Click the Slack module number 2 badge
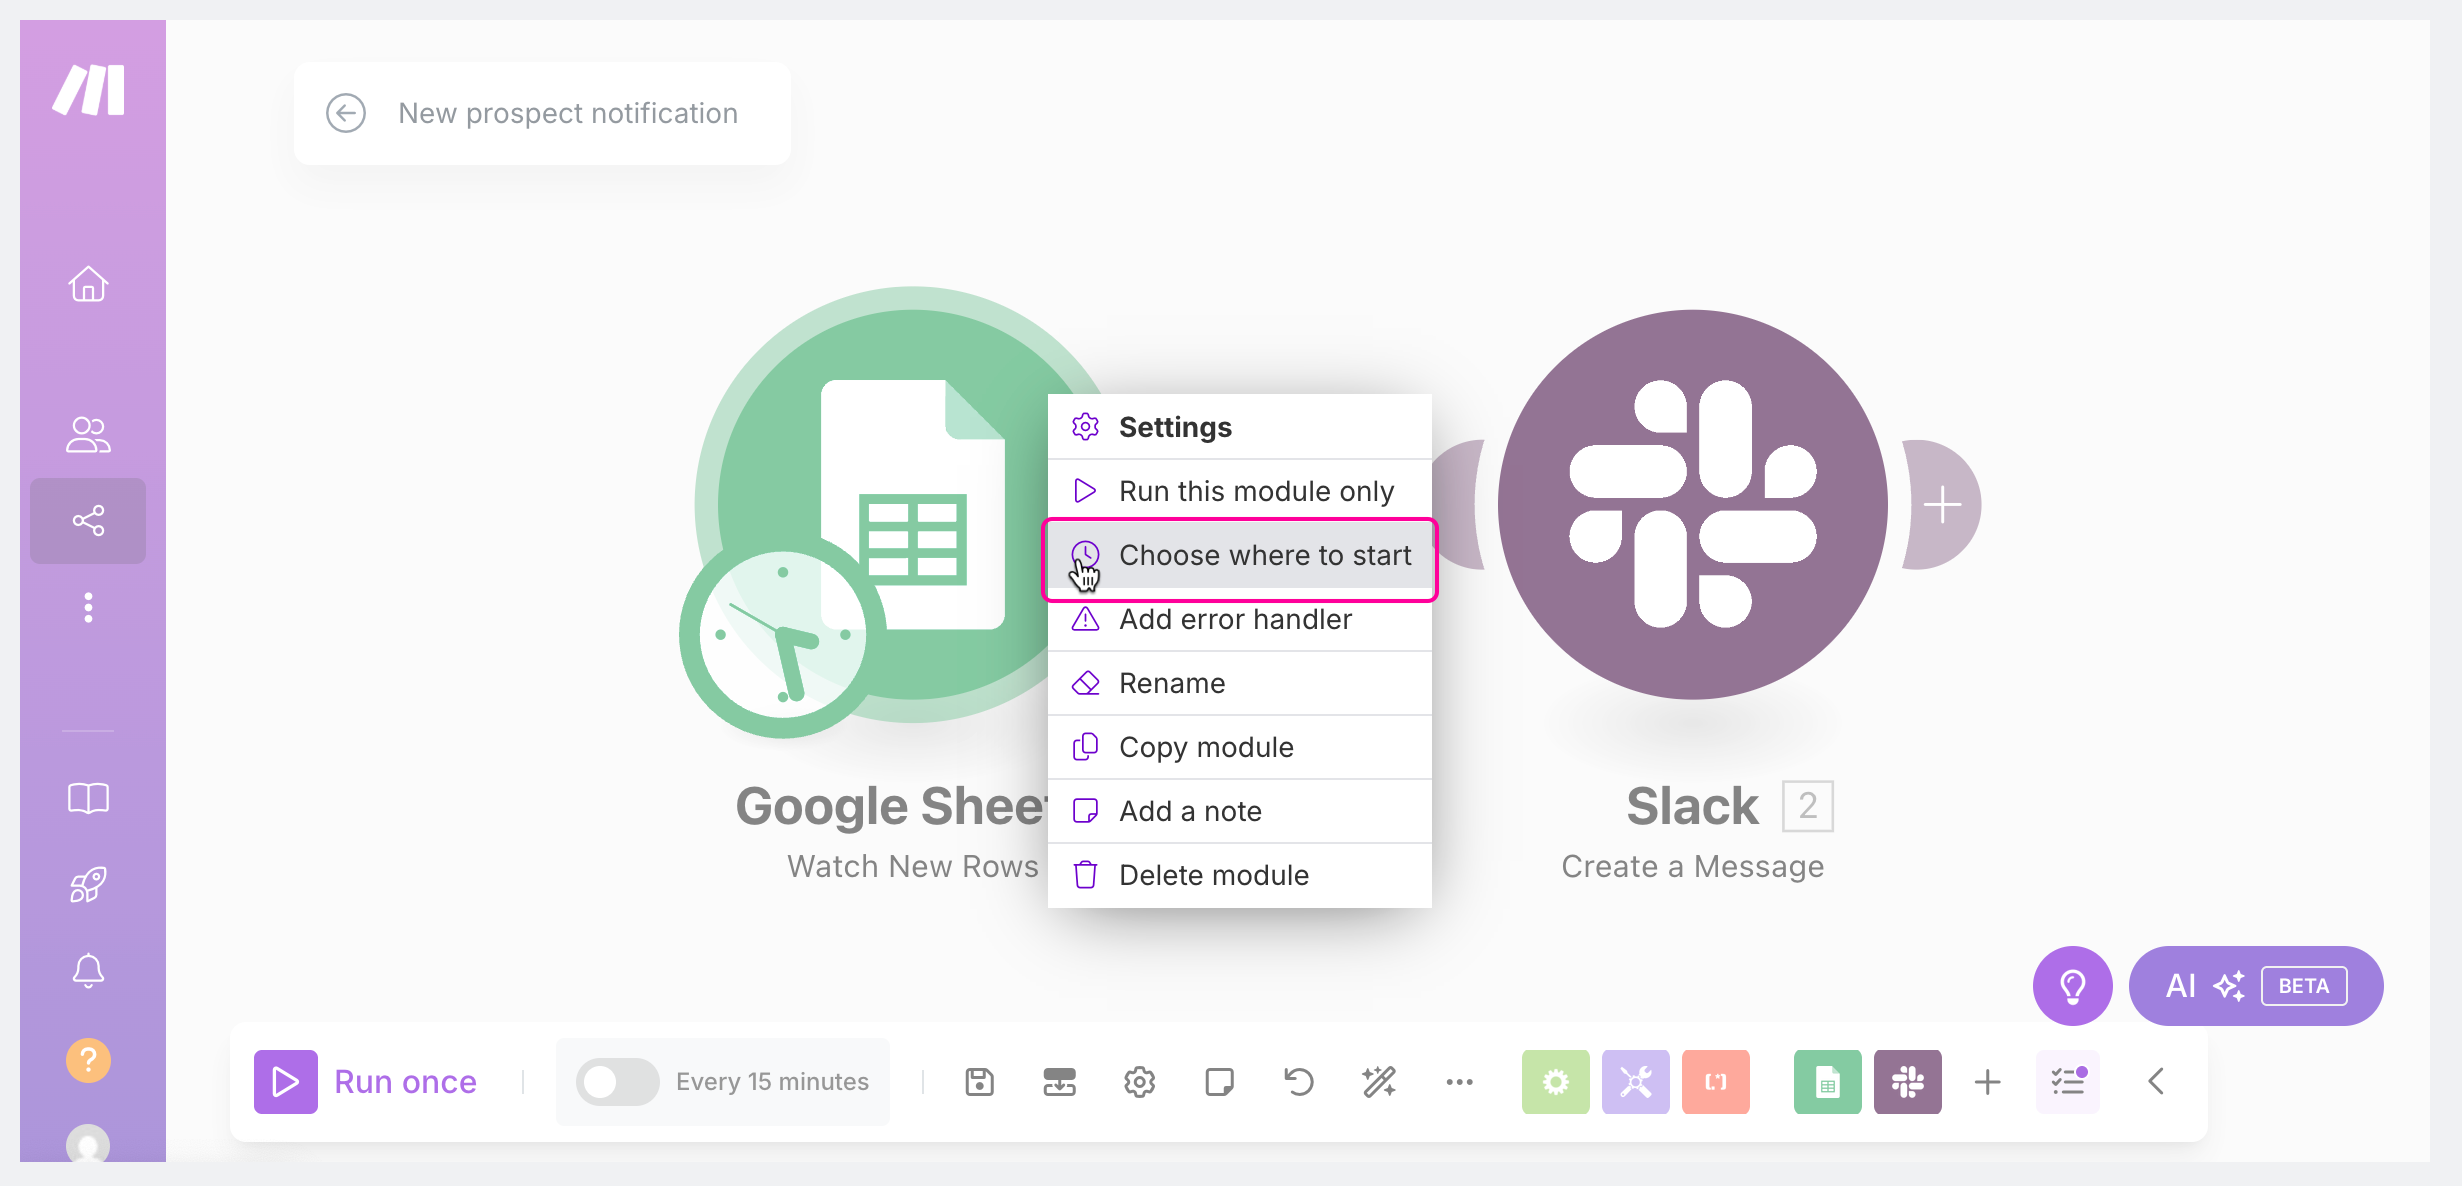This screenshot has height=1186, width=2462. (1808, 806)
